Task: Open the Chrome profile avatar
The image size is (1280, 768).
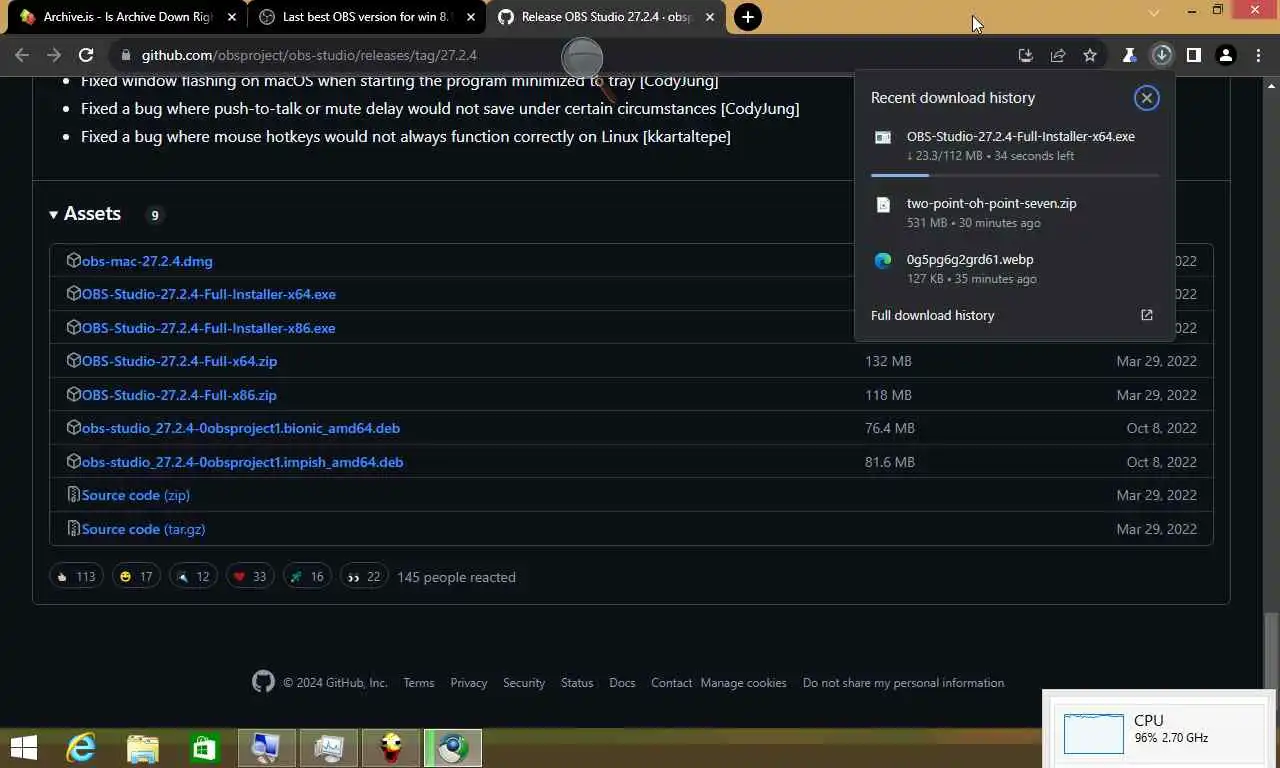Action: tap(1225, 56)
